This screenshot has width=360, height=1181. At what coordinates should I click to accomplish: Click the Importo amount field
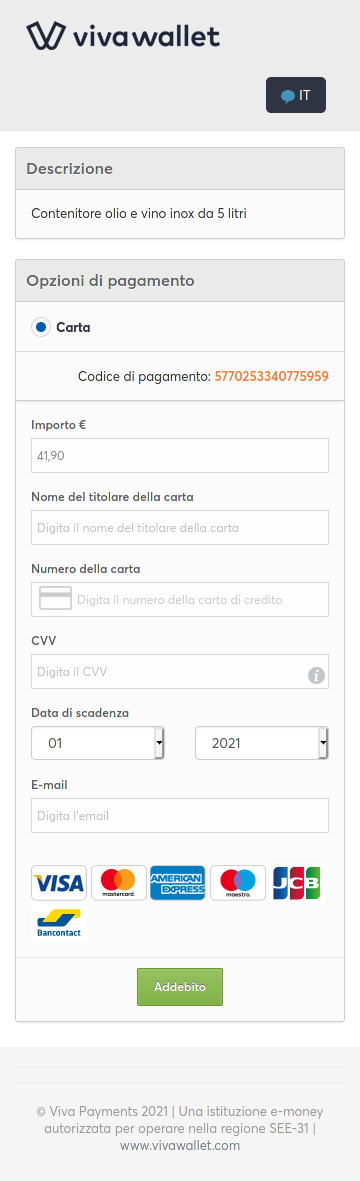(x=180, y=456)
